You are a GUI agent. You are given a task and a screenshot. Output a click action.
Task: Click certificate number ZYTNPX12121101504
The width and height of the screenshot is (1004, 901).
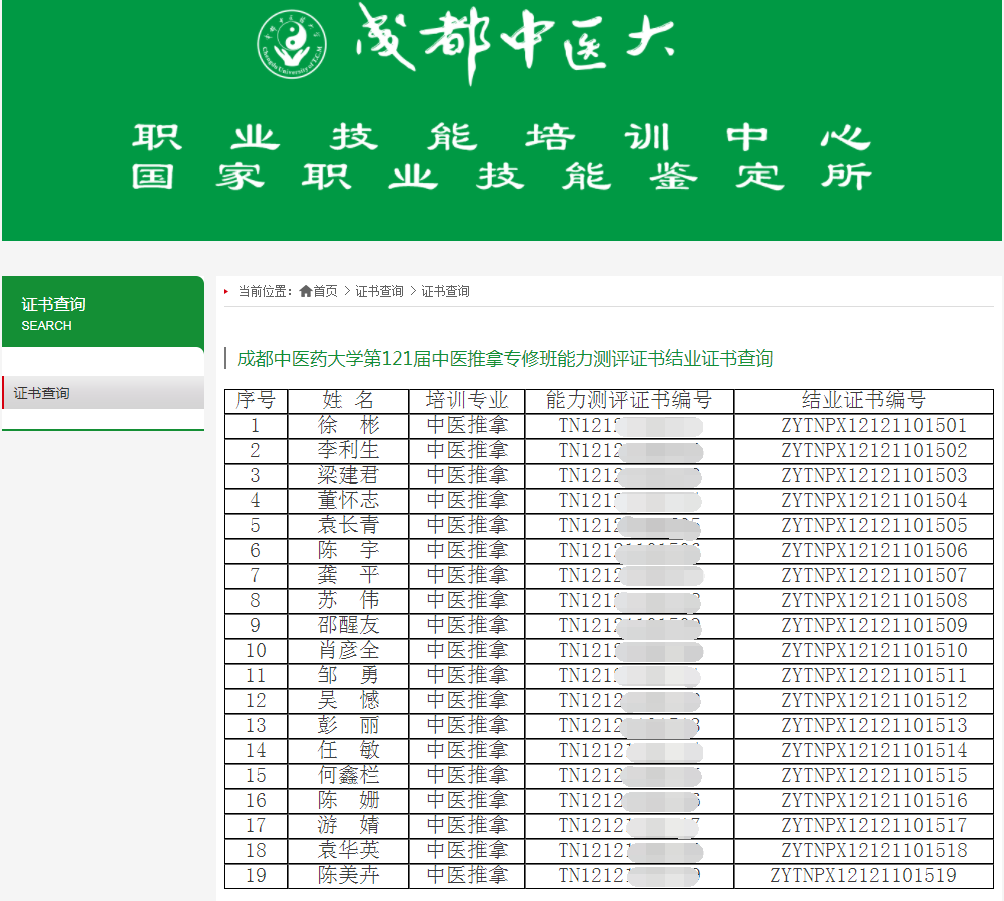click(874, 500)
